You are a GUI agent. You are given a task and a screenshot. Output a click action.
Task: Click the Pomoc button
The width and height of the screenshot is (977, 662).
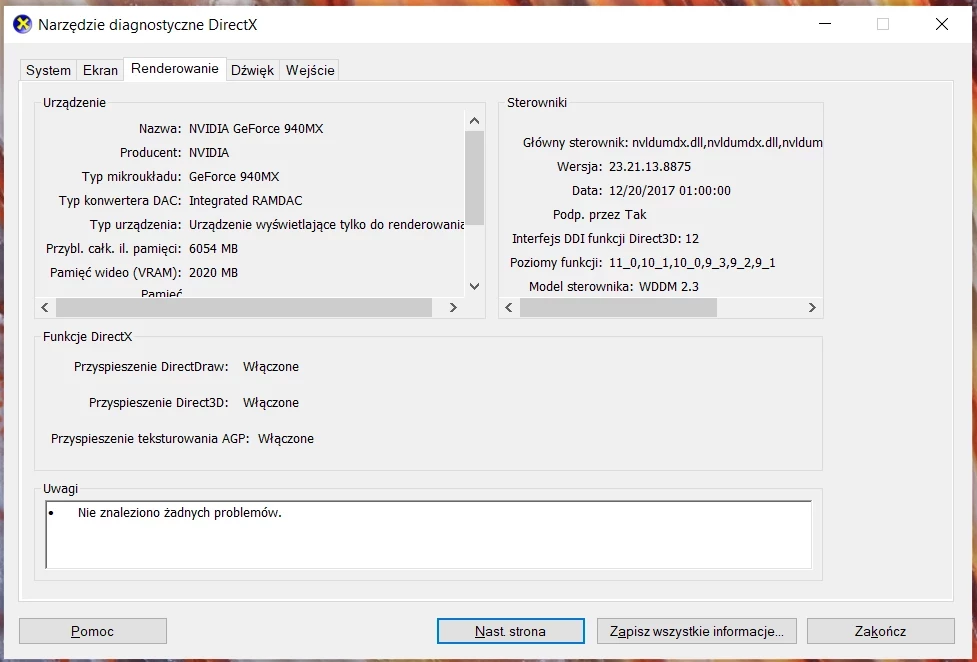(x=93, y=631)
